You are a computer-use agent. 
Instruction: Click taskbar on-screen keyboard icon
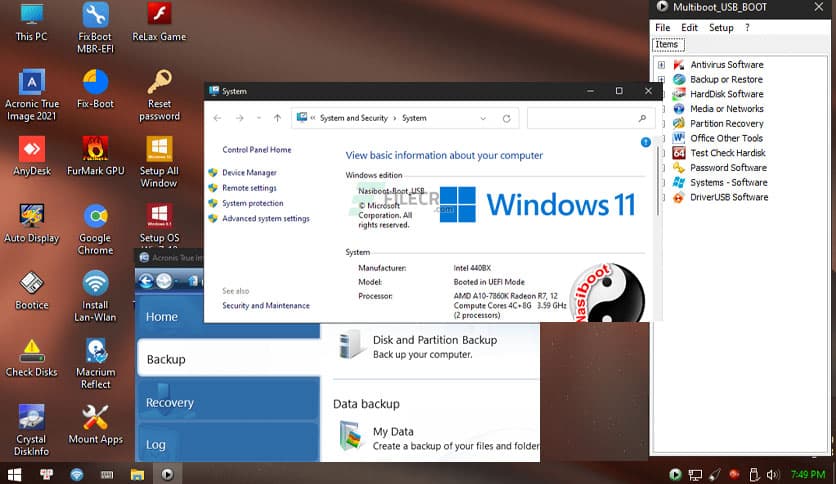pyautogui.click(x=107, y=474)
